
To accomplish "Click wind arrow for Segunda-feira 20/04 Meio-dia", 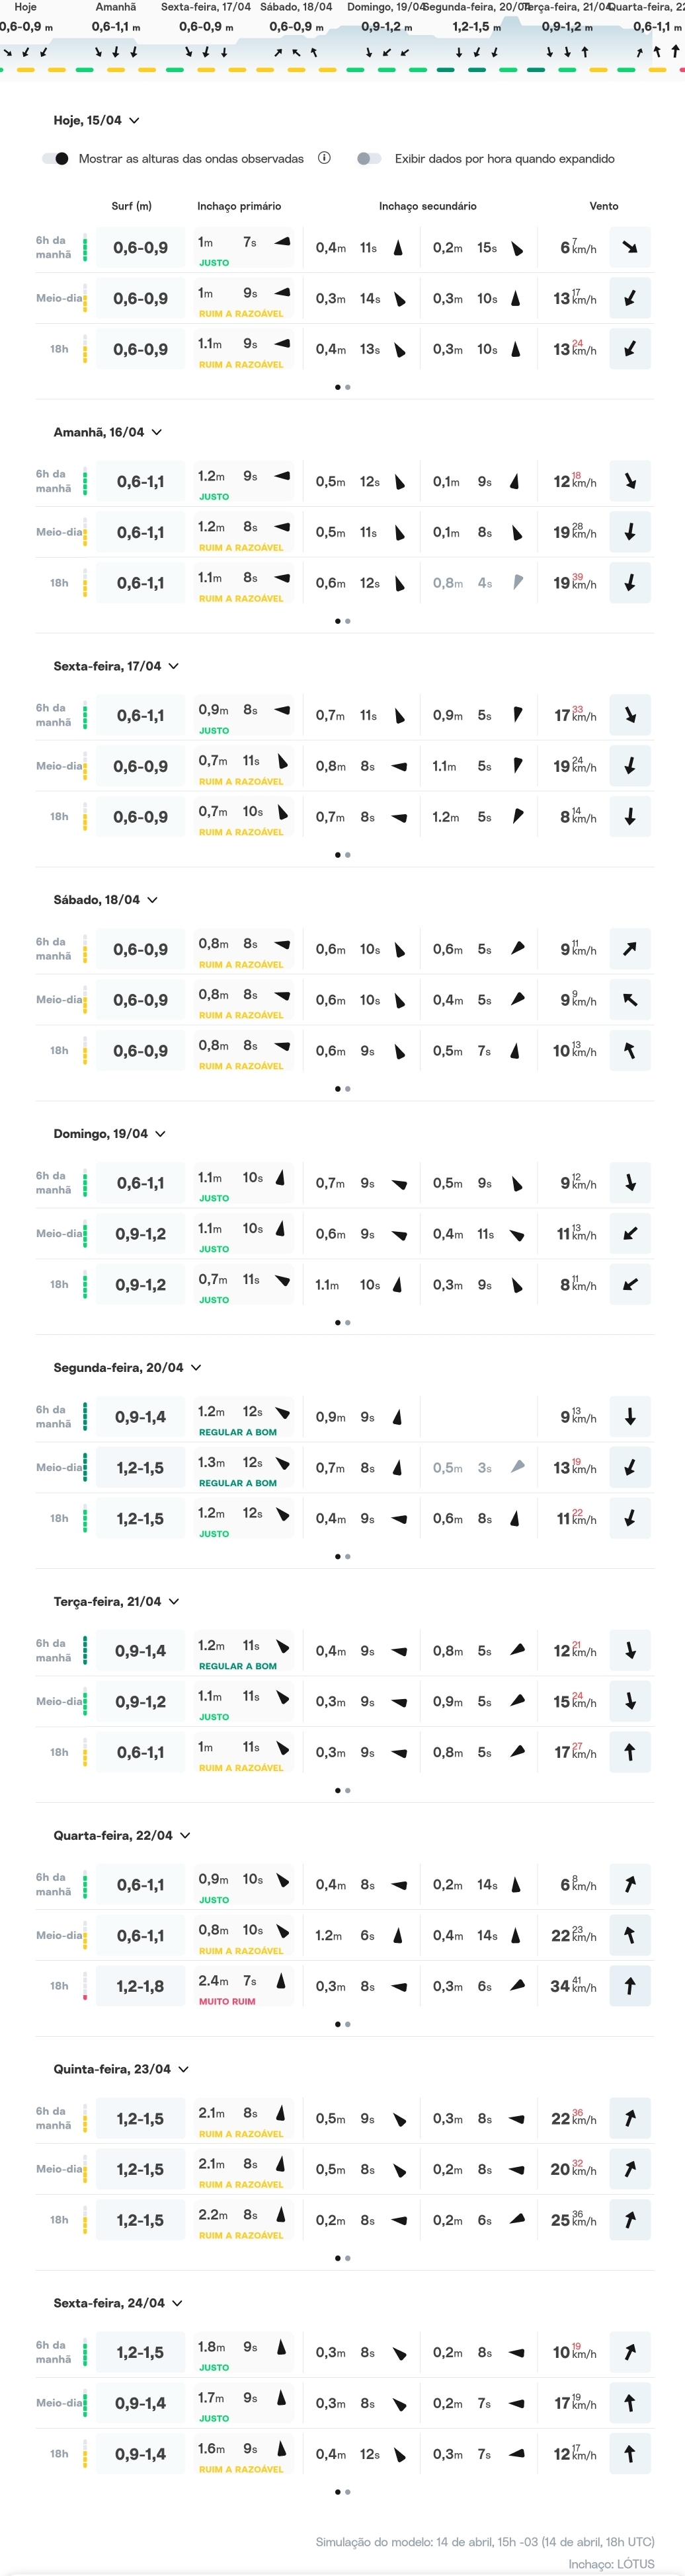I will pos(630,1468).
